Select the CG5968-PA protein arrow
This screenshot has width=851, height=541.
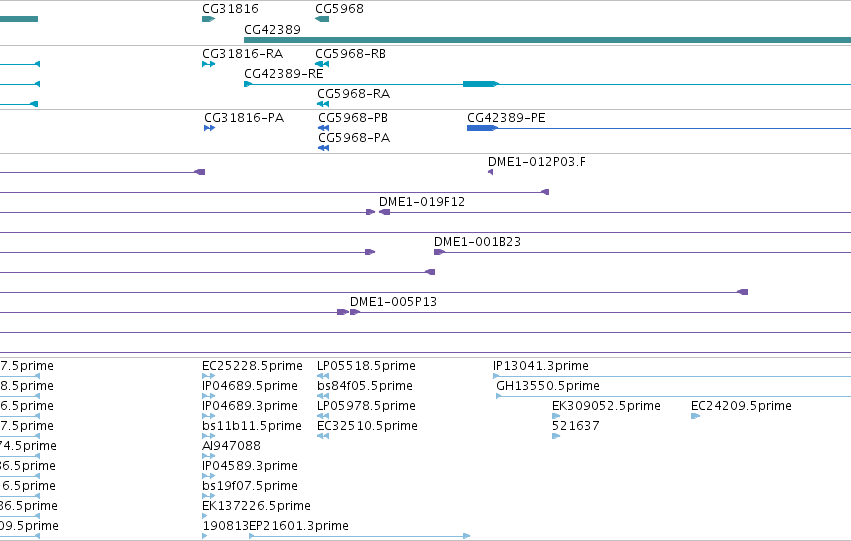click(323, 148)
